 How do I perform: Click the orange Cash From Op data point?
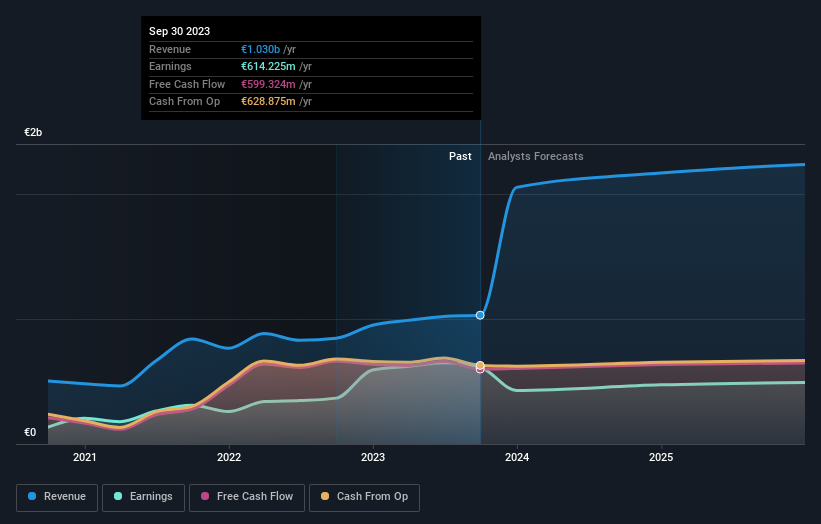click(x=480, y=365)
